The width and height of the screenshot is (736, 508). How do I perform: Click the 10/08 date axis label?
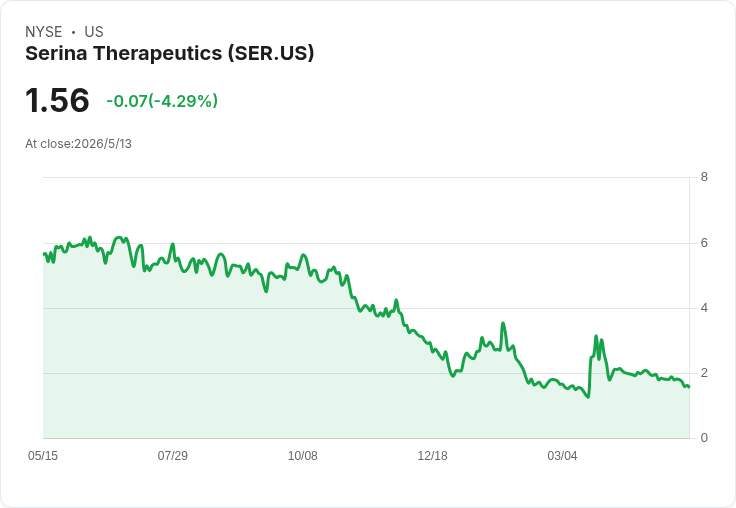pos(302,455)
